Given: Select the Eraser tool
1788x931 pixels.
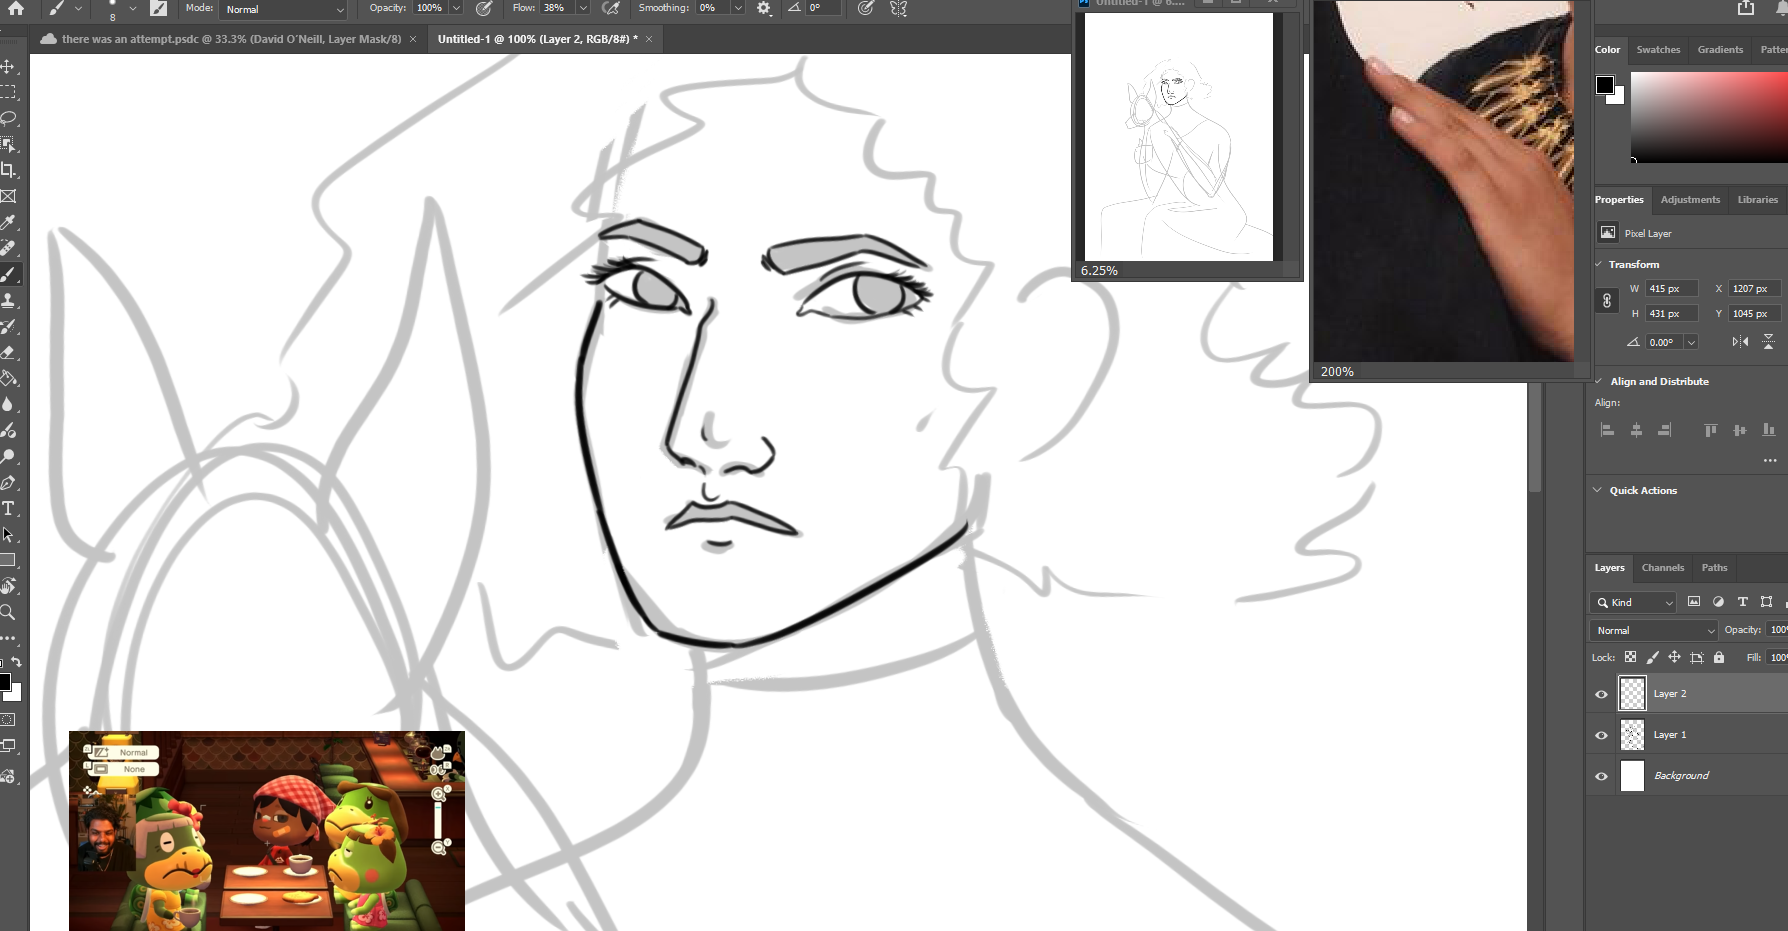Looking at the screenshot, I should coord(8,352).
